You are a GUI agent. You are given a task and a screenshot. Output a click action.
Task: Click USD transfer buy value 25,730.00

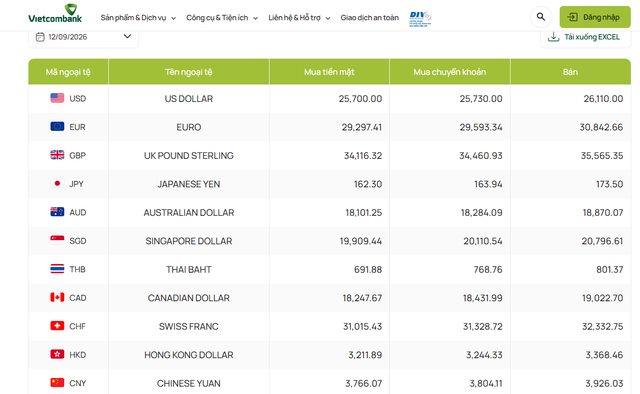(x=481, y=99)
